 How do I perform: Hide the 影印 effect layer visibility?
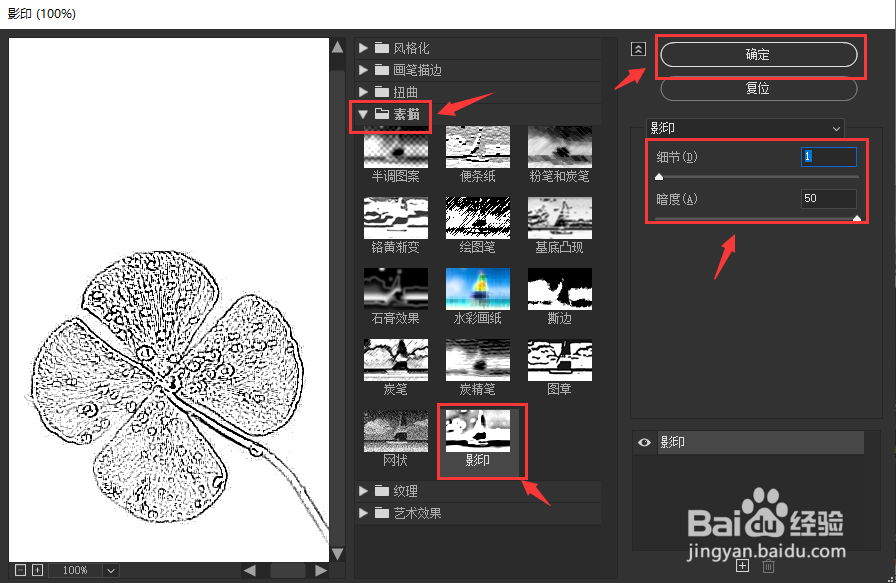(x=643, y=442)
